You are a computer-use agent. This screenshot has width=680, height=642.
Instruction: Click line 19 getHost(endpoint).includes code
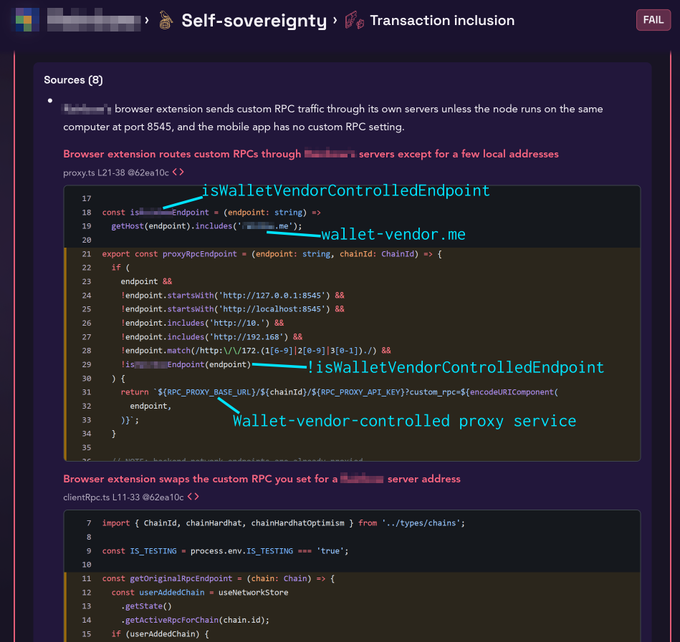[206, 226]
